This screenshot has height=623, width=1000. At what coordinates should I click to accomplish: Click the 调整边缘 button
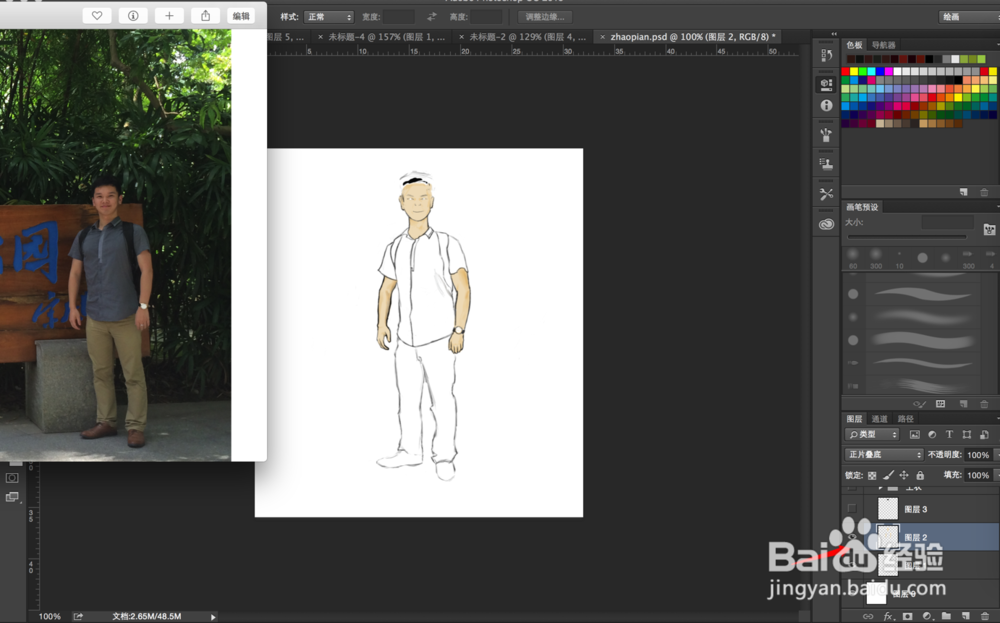(545, 17)
